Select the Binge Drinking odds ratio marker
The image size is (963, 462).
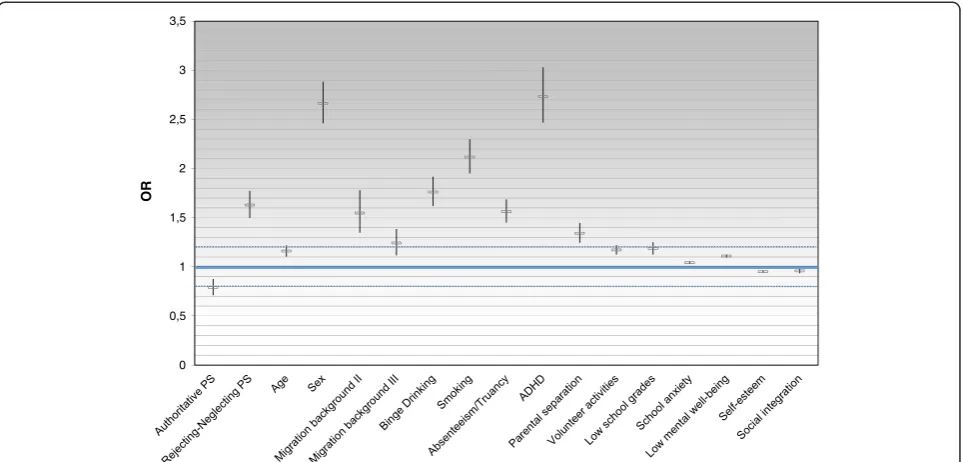[433, 192]
